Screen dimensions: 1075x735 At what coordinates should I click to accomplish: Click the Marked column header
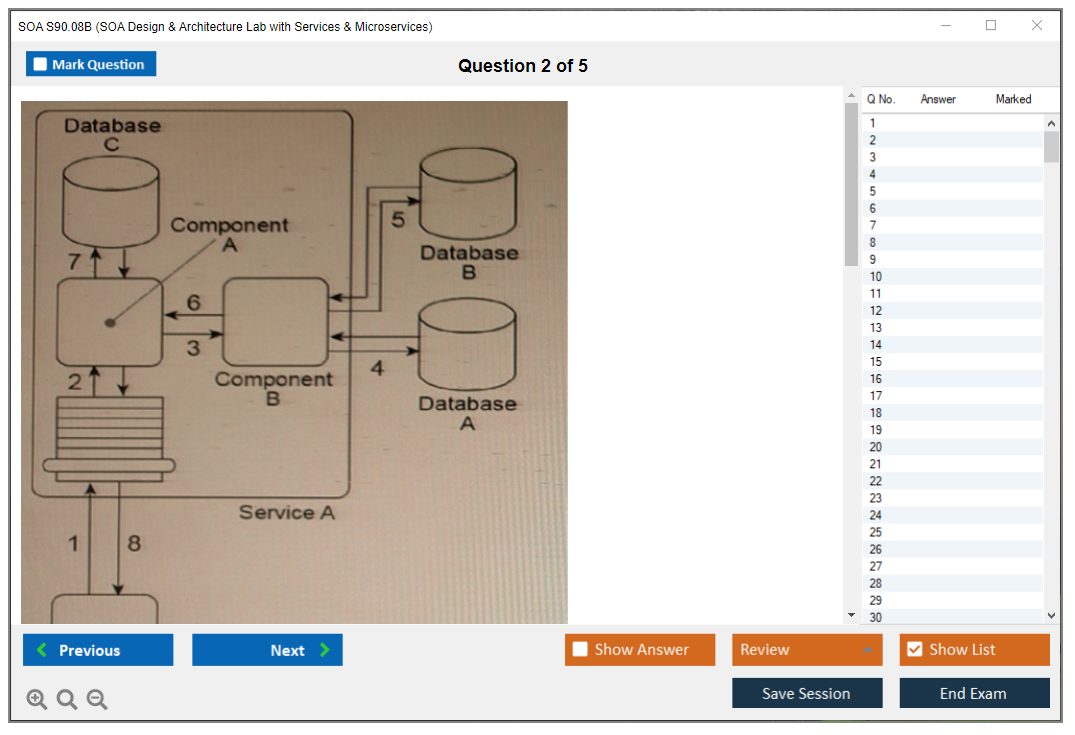click(1013, 99)
